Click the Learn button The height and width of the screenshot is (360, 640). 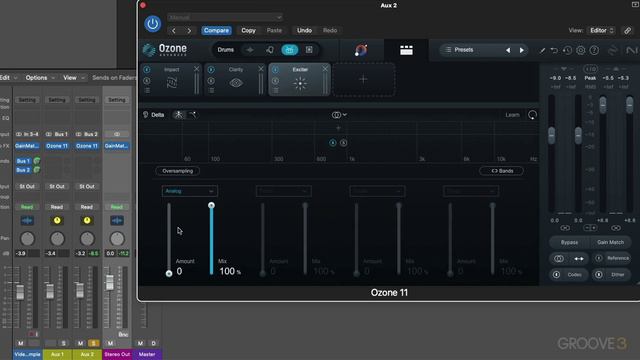512,115
